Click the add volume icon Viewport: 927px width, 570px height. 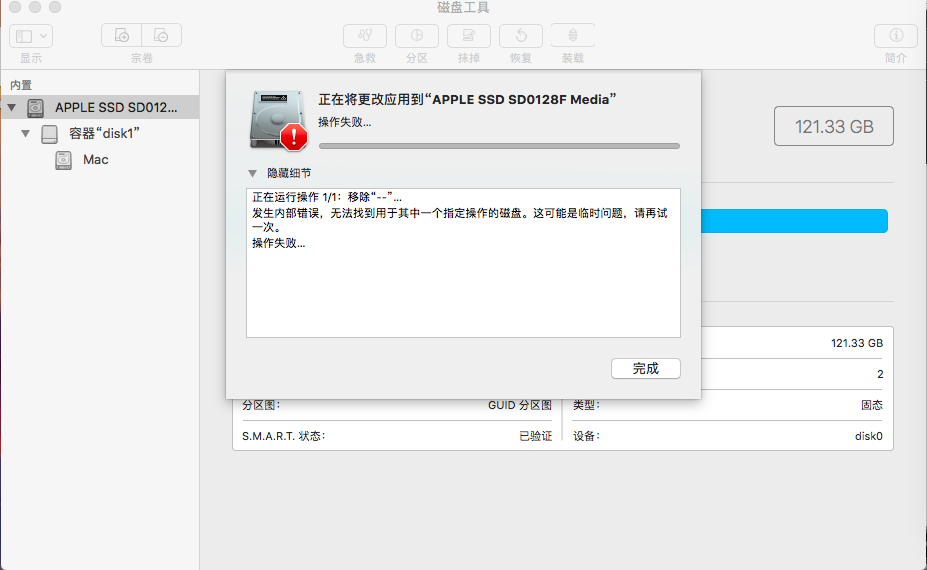[122, 36]
